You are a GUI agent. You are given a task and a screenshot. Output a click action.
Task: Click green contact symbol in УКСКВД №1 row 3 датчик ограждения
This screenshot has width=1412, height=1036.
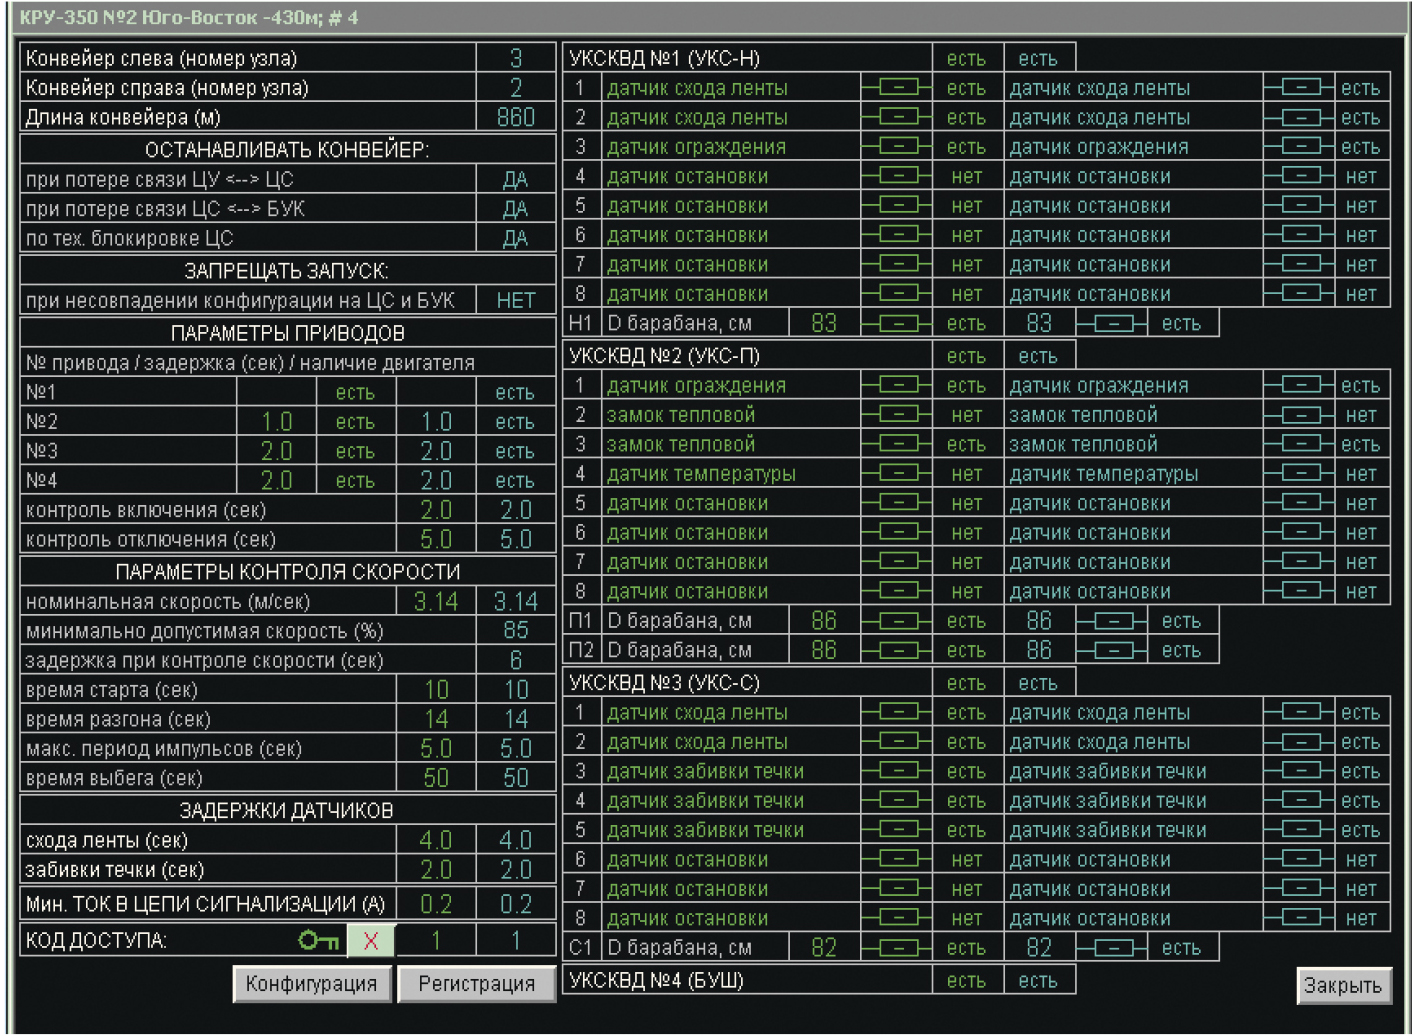897,147
